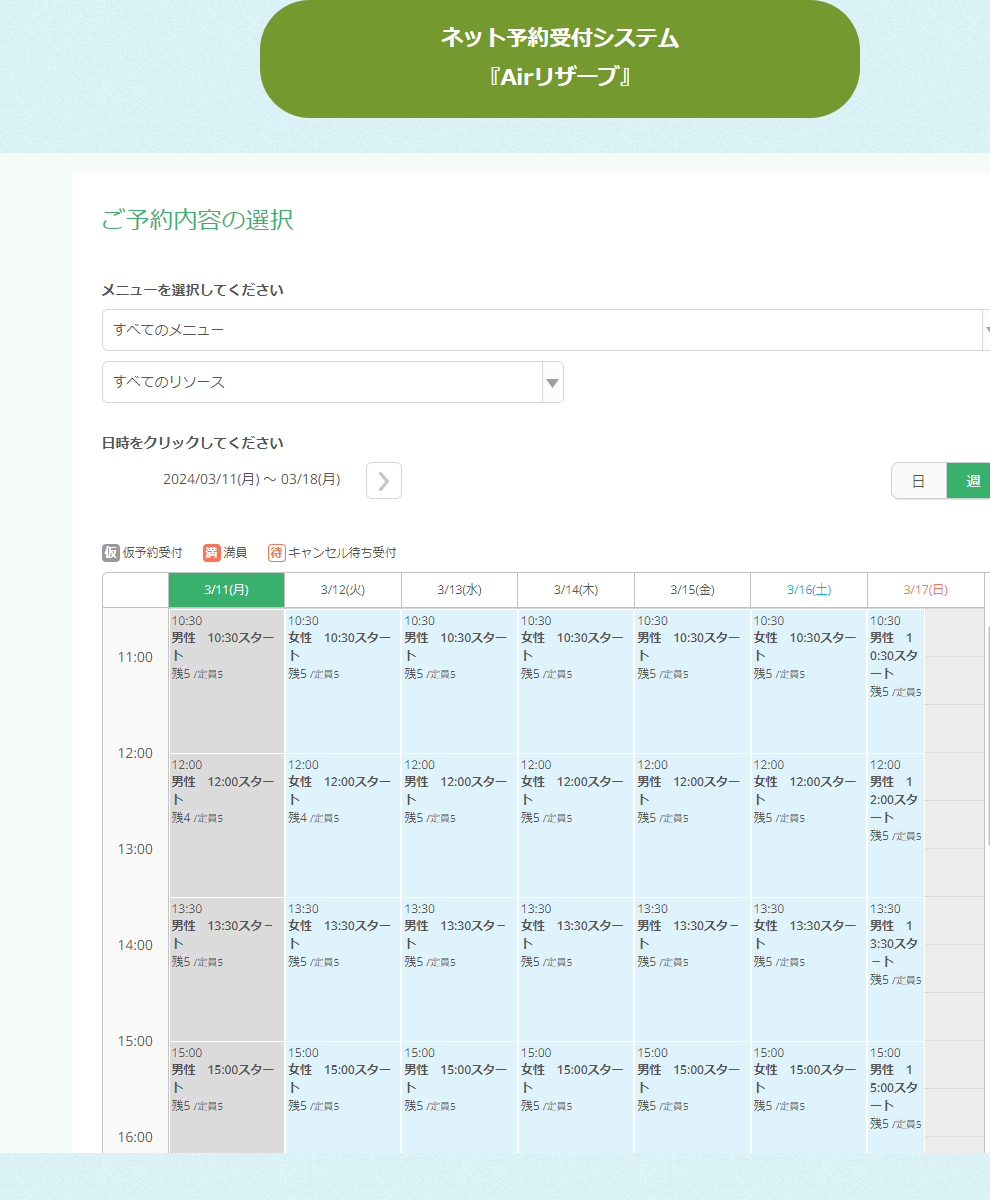
Task: Click the Airリザーブ header banner
Action: (559, 58)
